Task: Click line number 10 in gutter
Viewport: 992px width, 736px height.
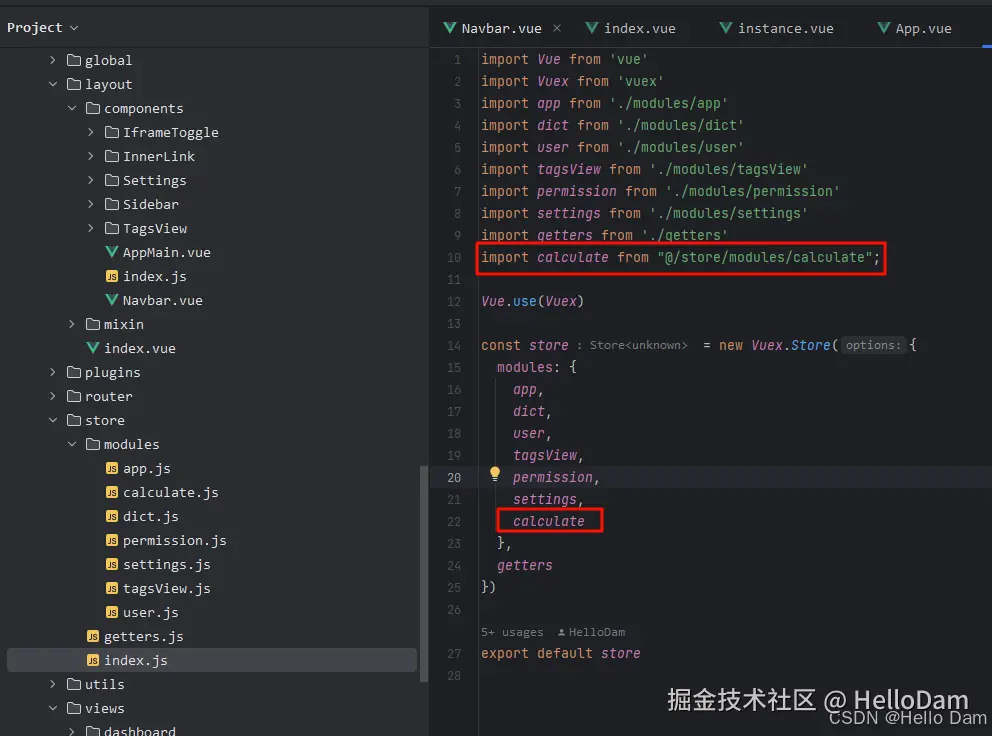Action: click(454, 258)
